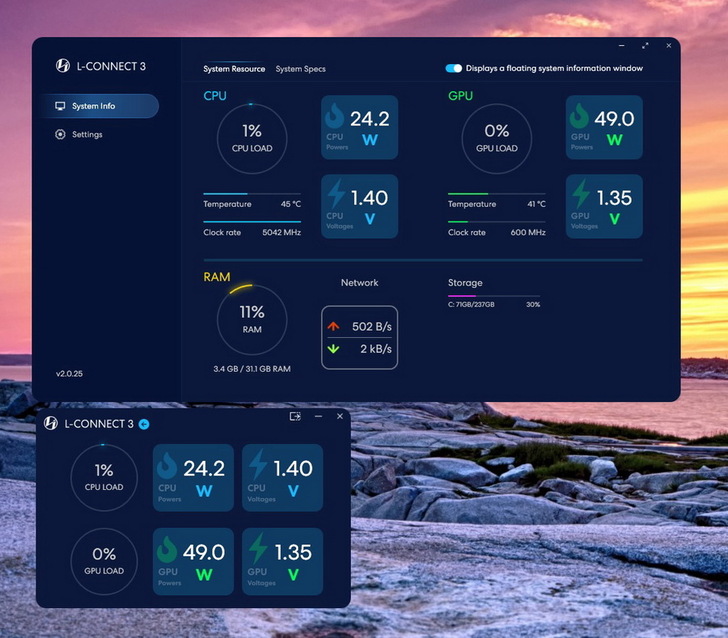Click the 41 °C GPU temperature value
This screenshot has width=728, height=638.
coord(536,204)
